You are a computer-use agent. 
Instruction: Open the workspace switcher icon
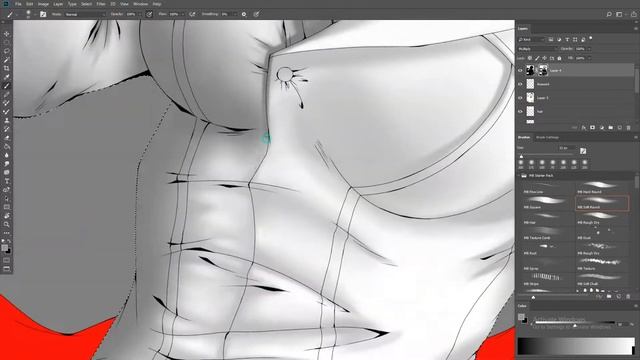pyautogui.click(x=620, y=14)
